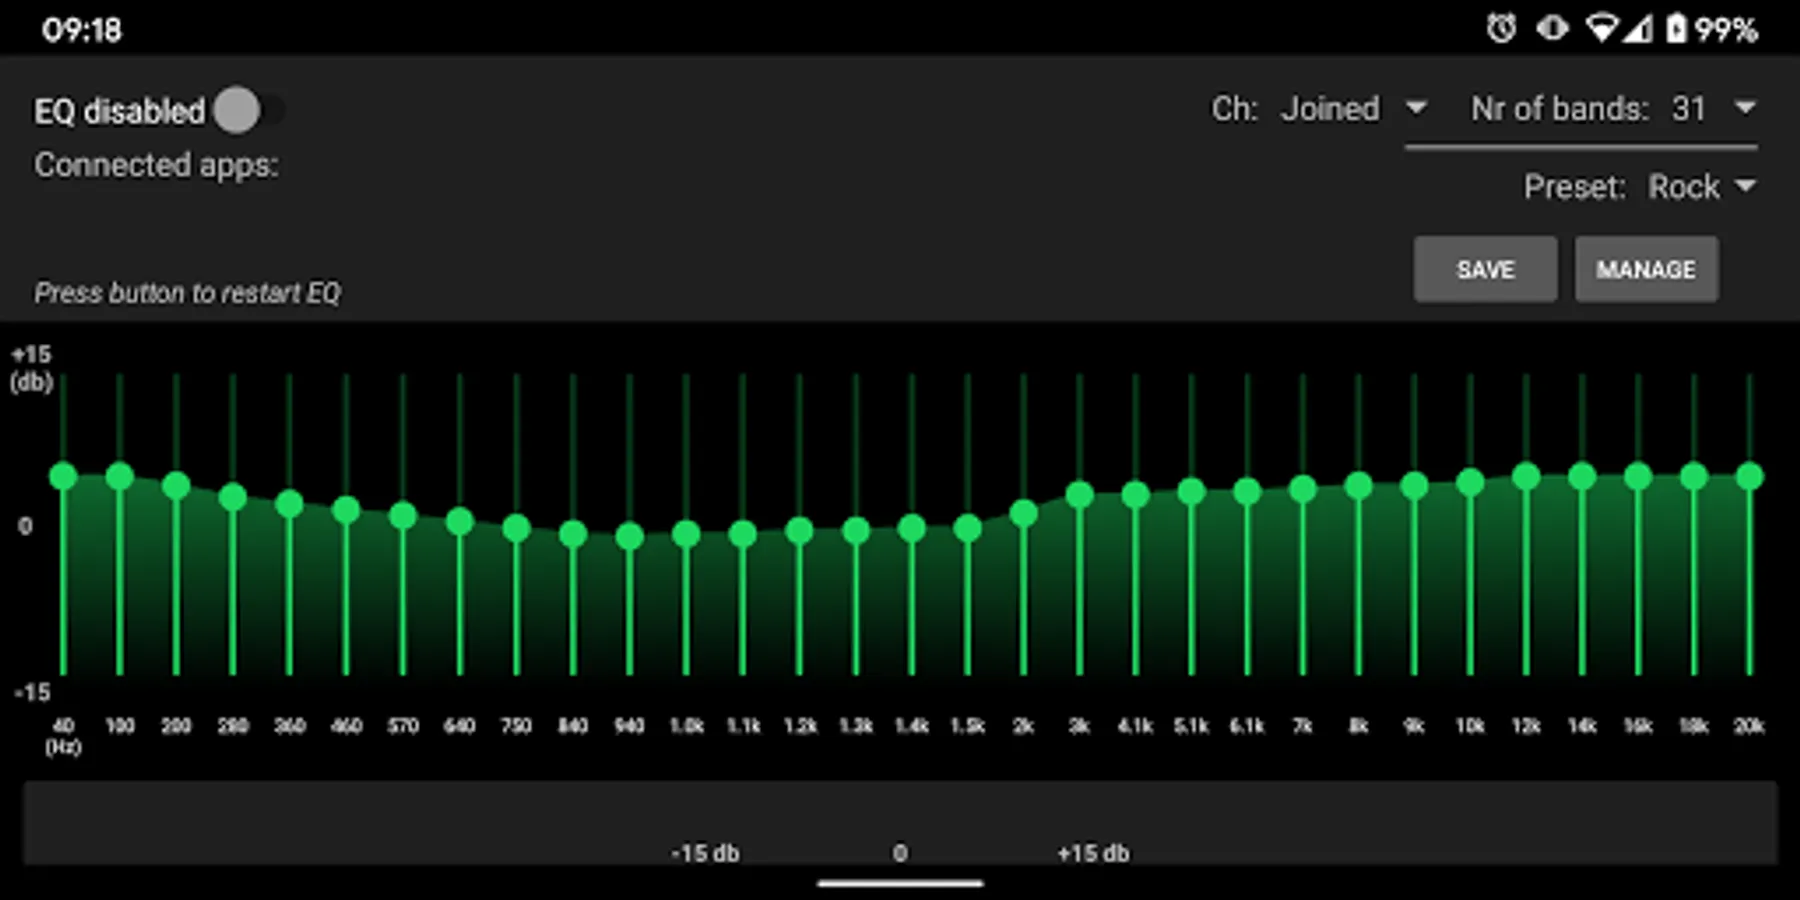
Task: Open the Preset dropdown showing Rock
Action: (x=1702, y=187)
